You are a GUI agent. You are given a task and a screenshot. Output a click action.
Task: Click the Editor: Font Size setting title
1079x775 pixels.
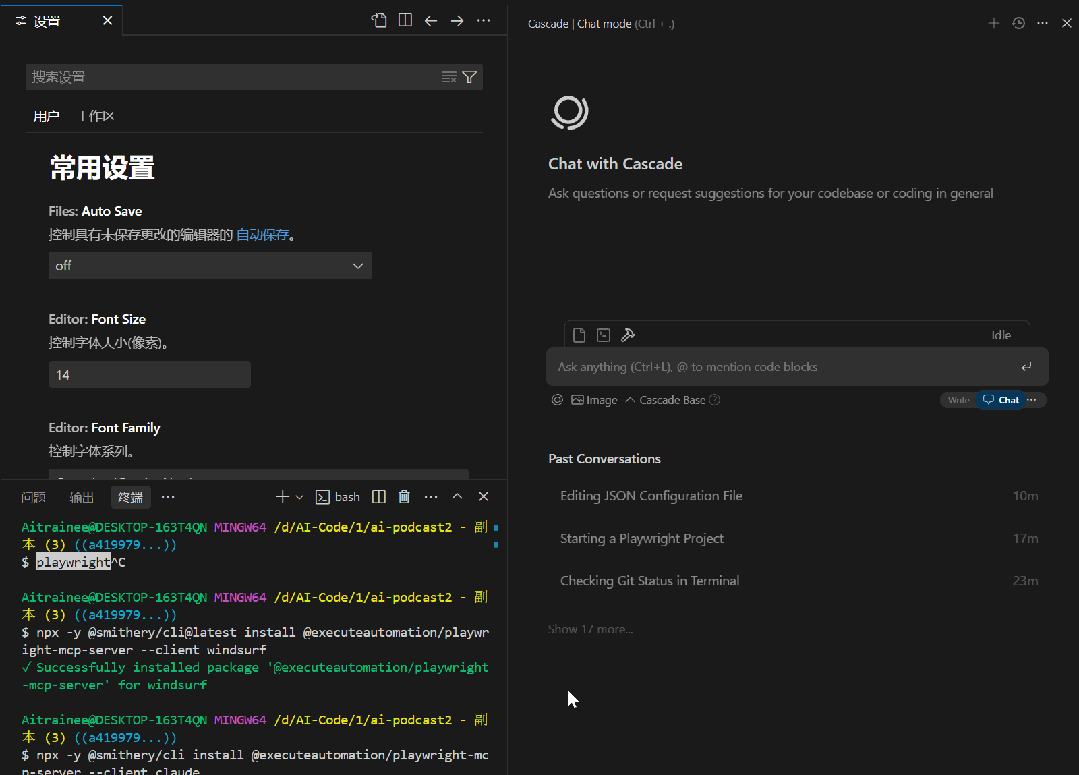pos(97,319)
